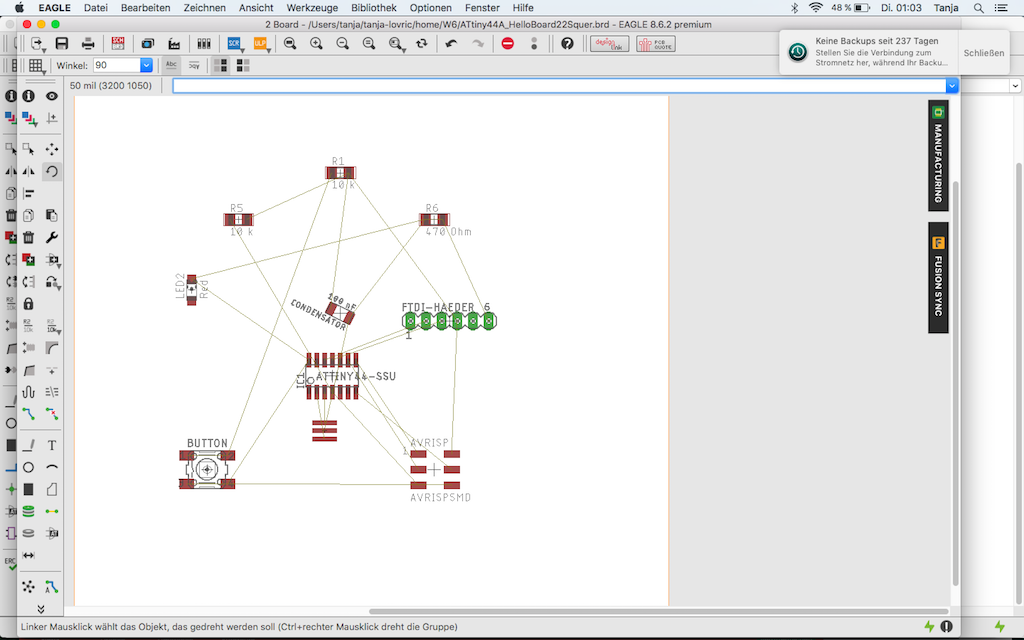The width and height of the screenshot is (1024, 640).
Task: Click the BUTTON component on the board
Action: [207, 469]
